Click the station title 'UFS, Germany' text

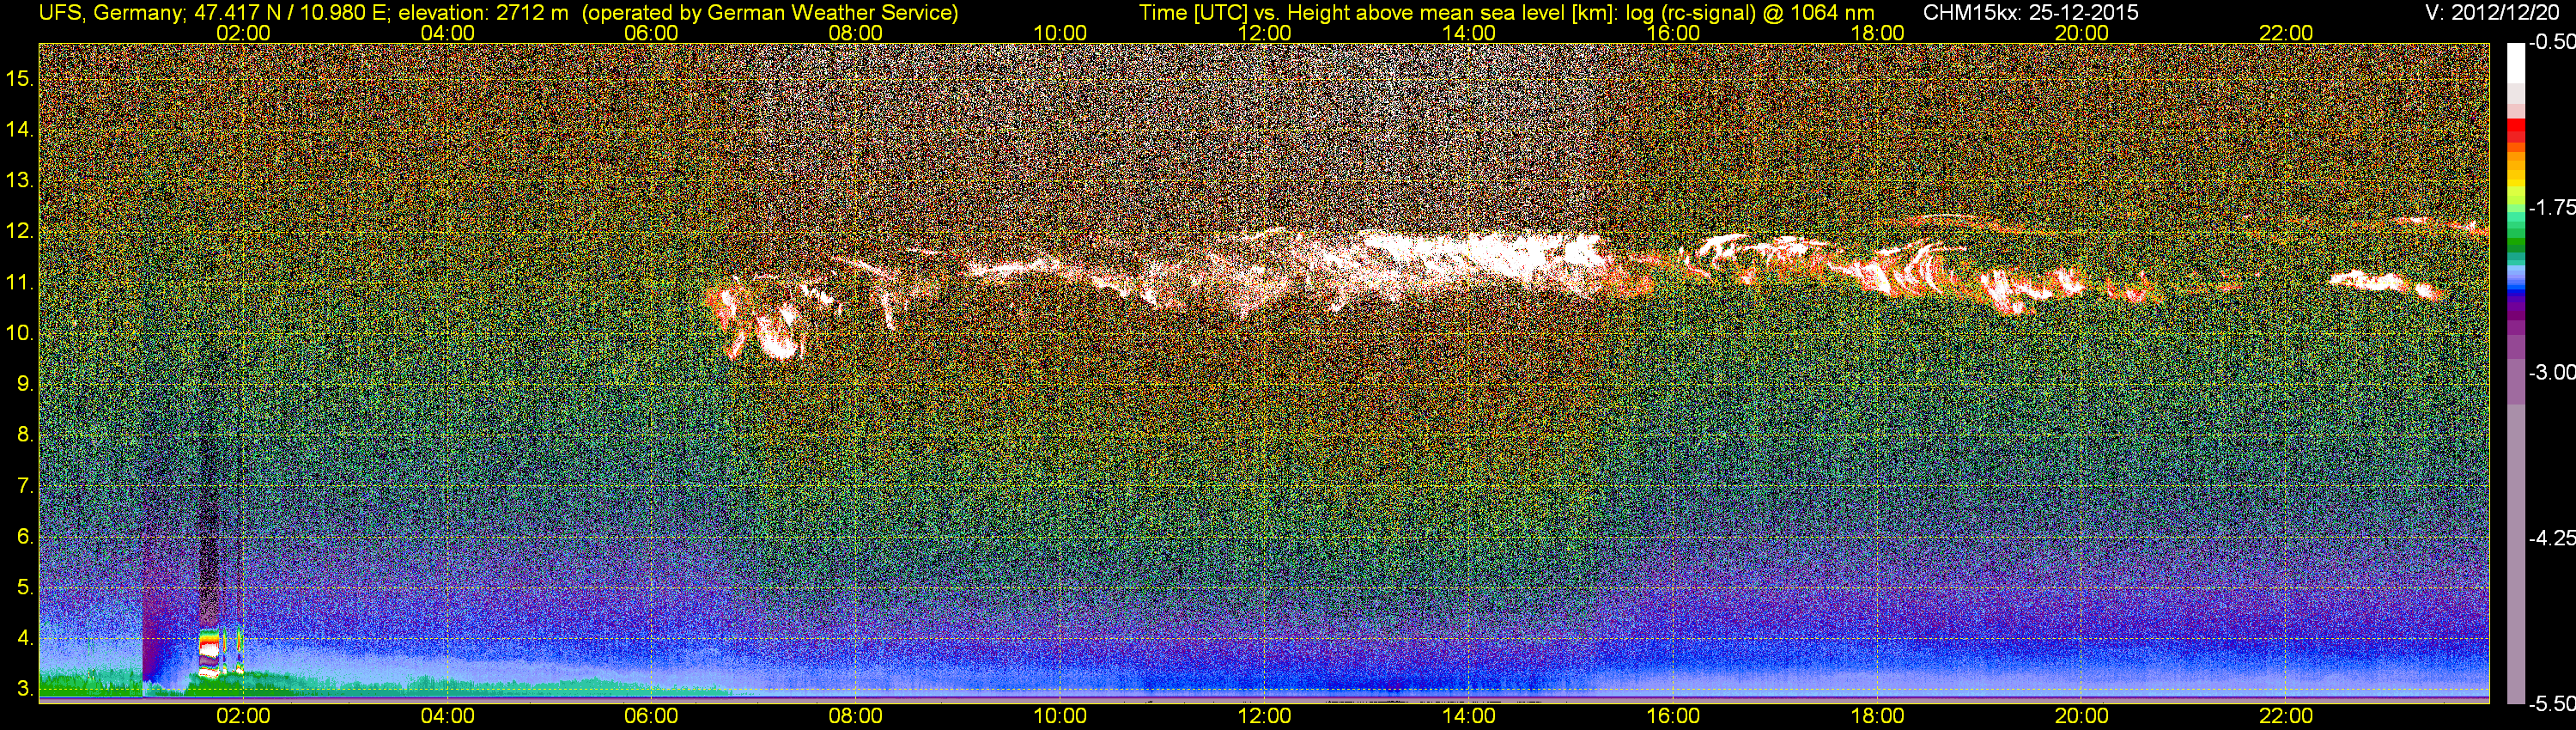110,13
